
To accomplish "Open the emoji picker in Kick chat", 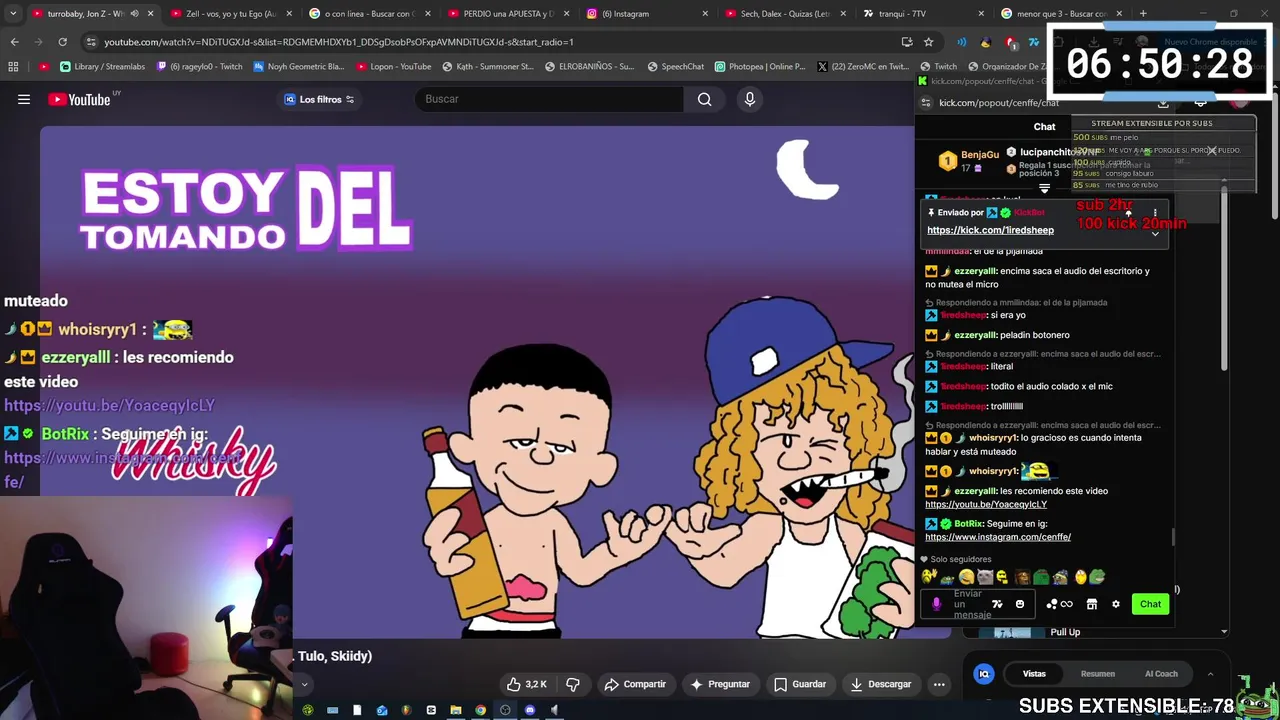I will coord(1020,604).
